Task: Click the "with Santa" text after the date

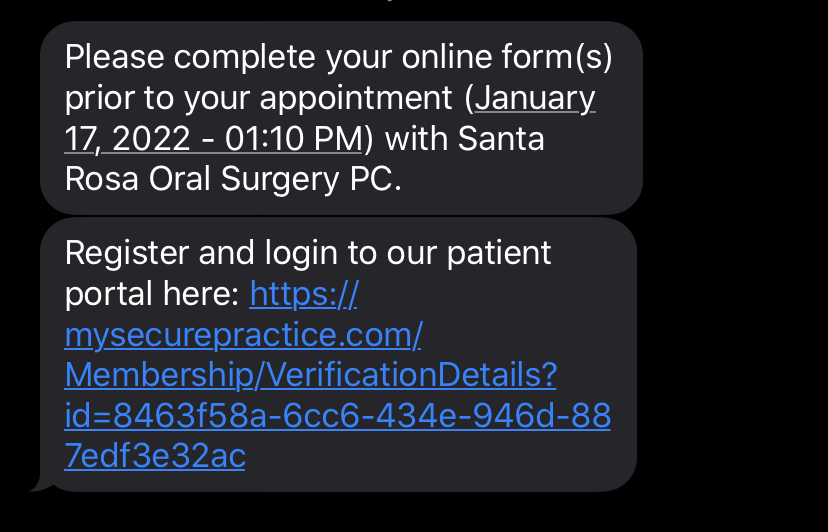Action: tap(465, 138)
